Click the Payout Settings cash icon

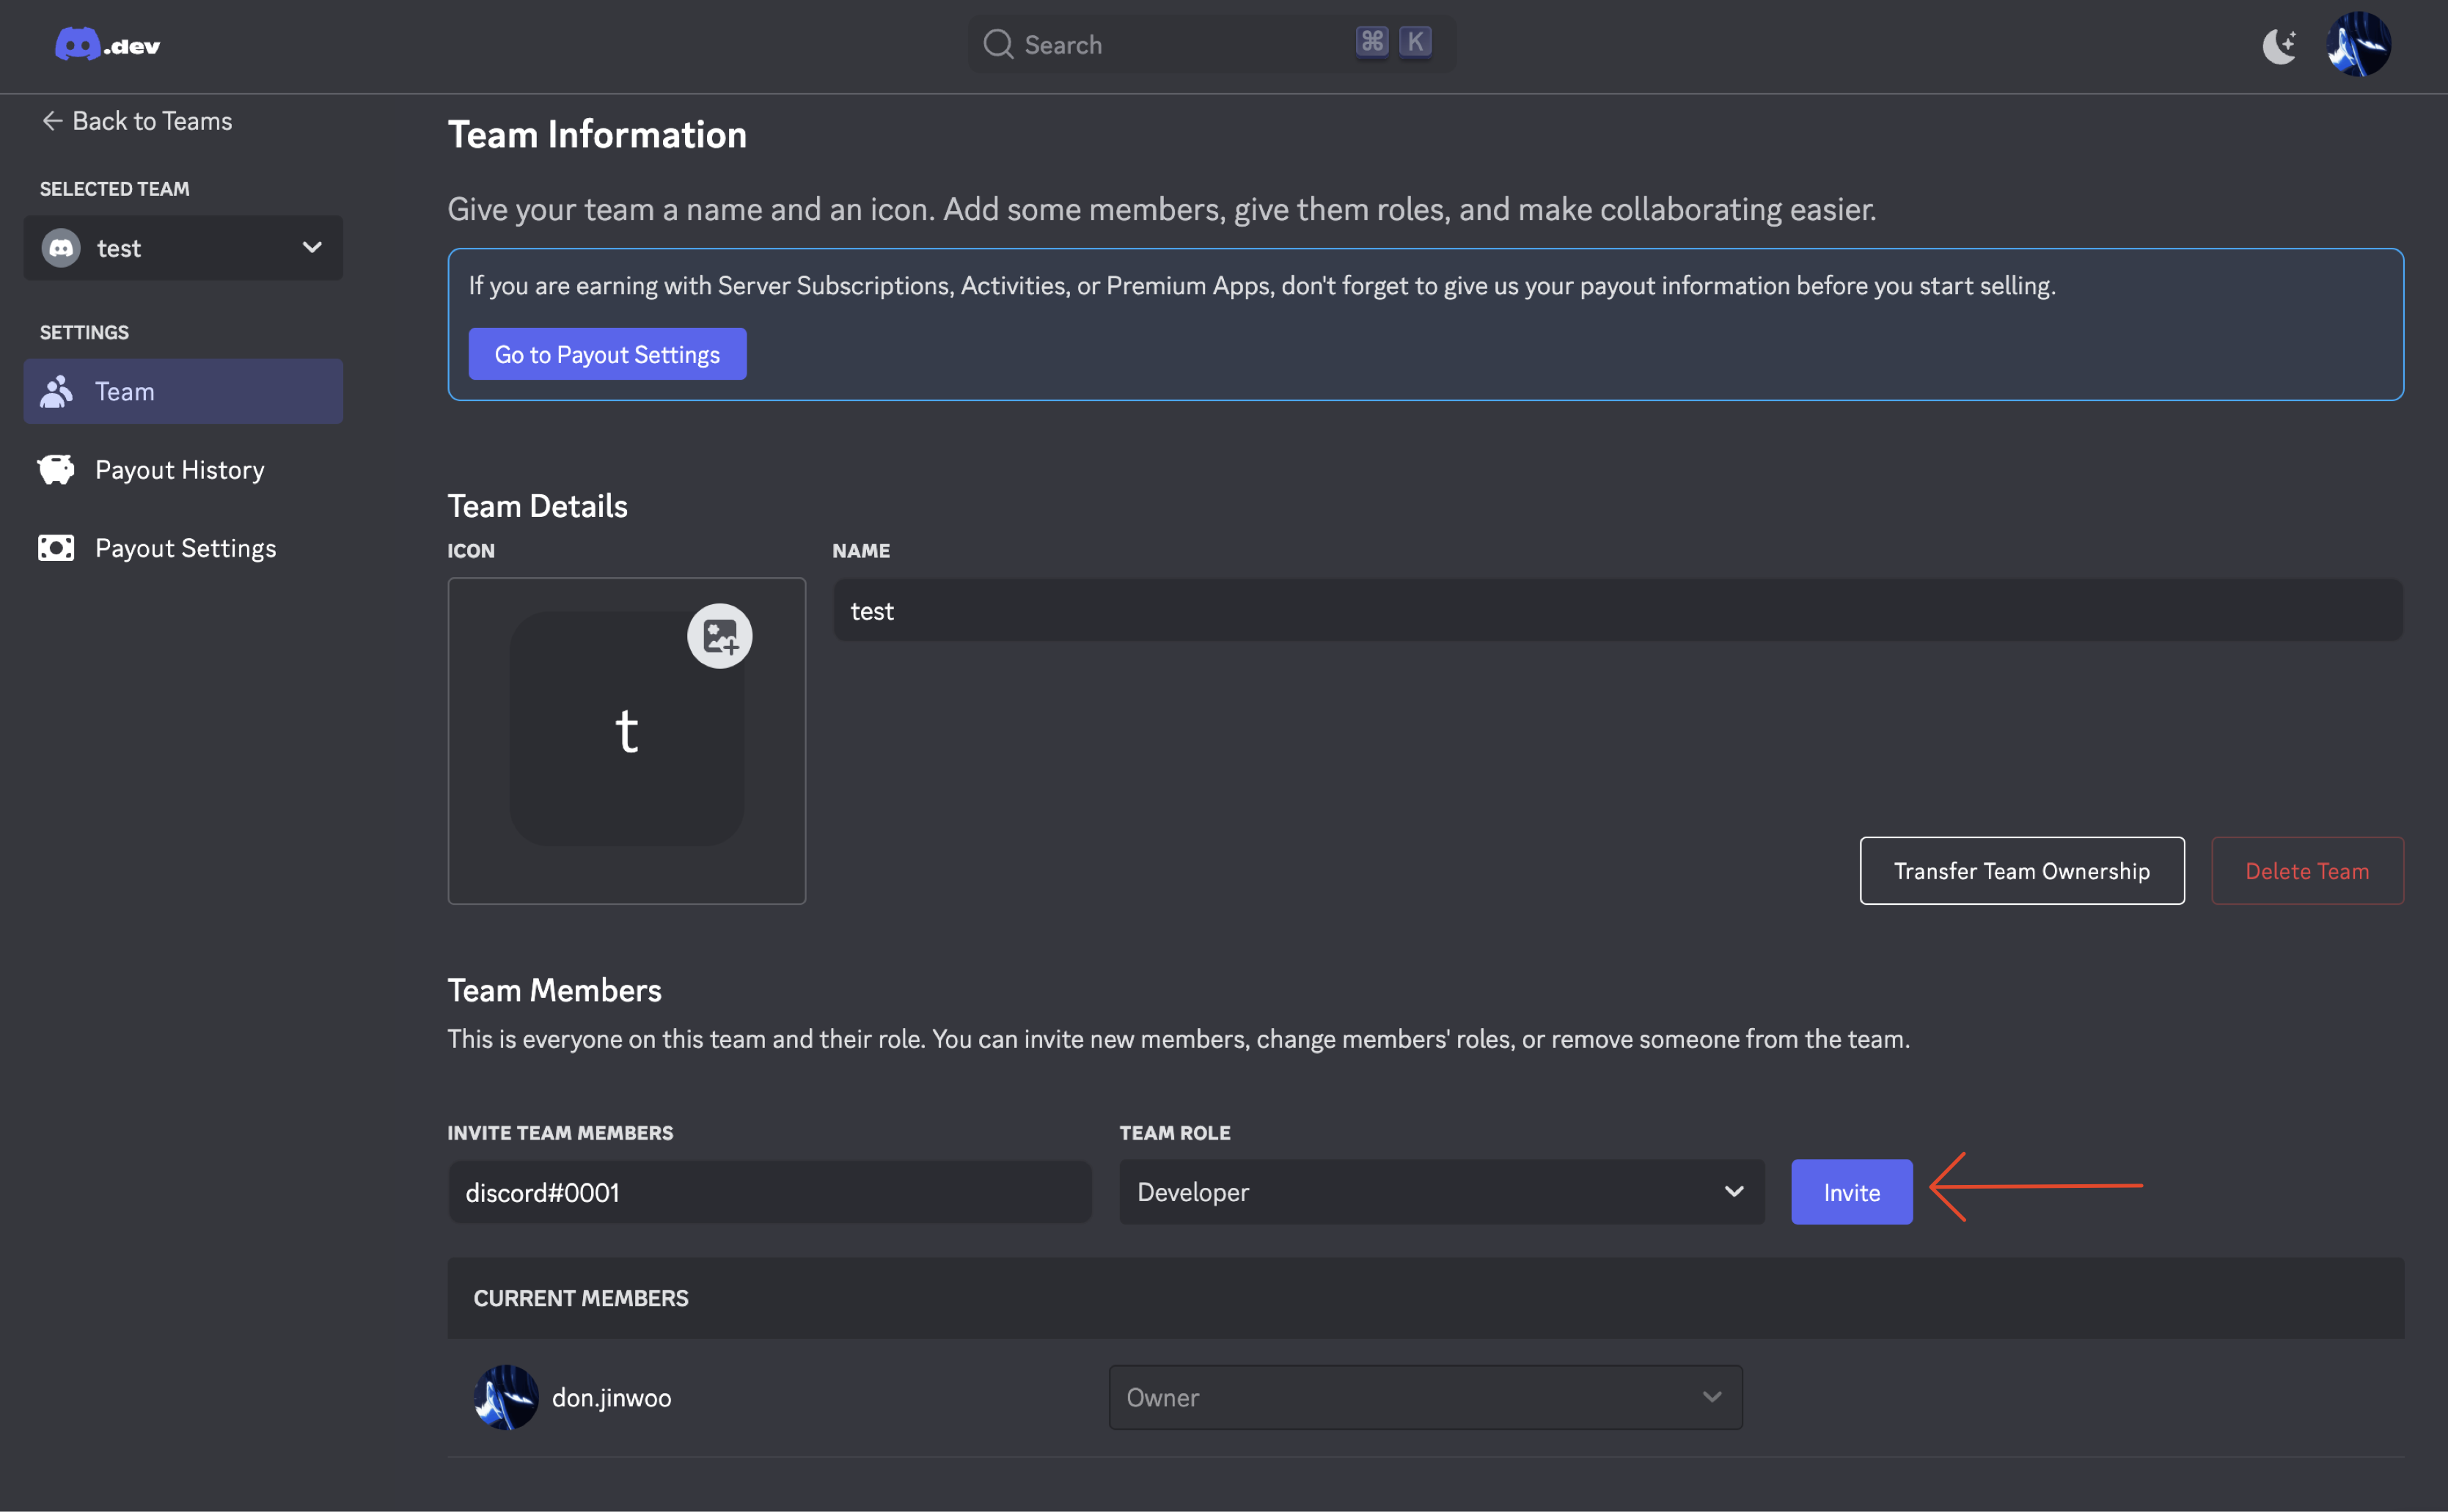coord(56,548)
